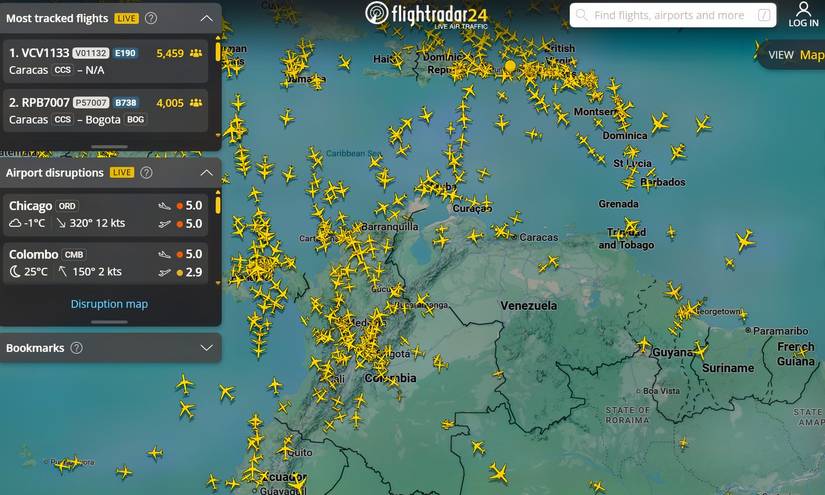Click the P57007 callsign badge
Image resolution: width=825 pixels, height=495 pixels.
coord(91,103)
